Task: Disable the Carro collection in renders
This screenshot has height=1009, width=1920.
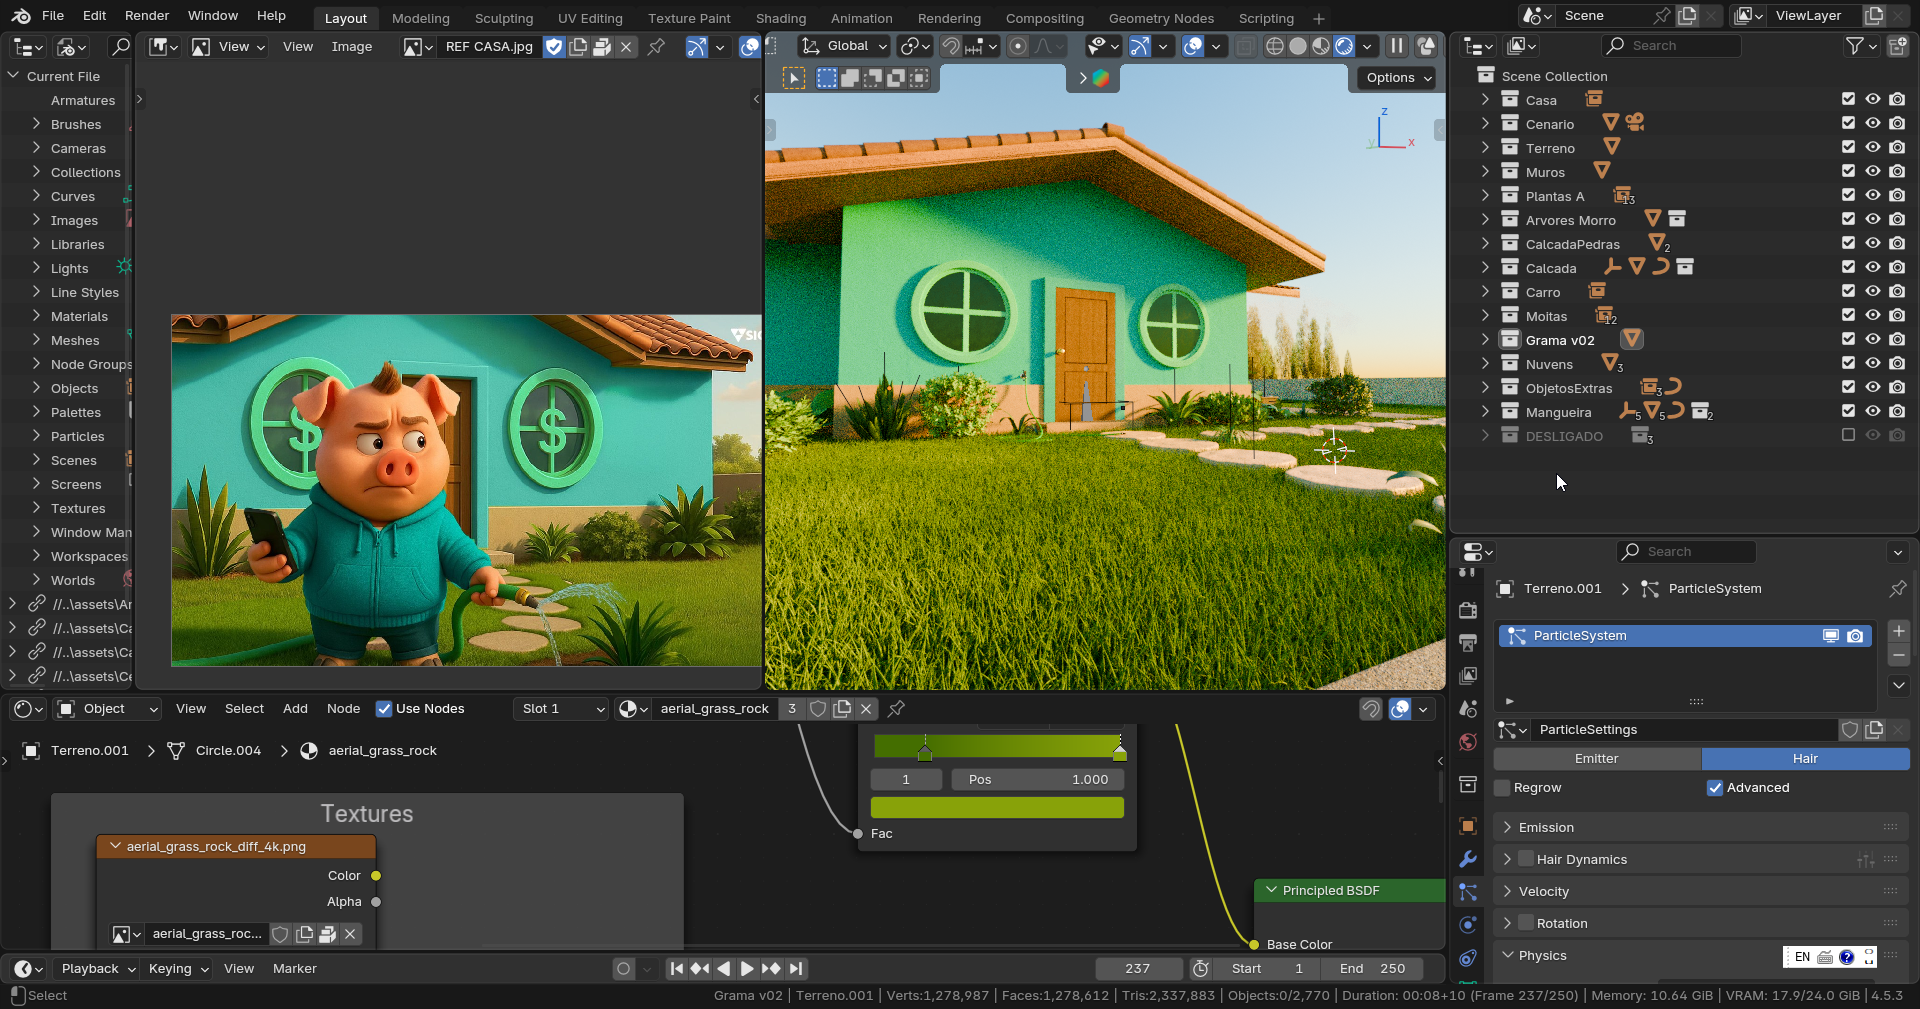Action: coord(1897,291)
